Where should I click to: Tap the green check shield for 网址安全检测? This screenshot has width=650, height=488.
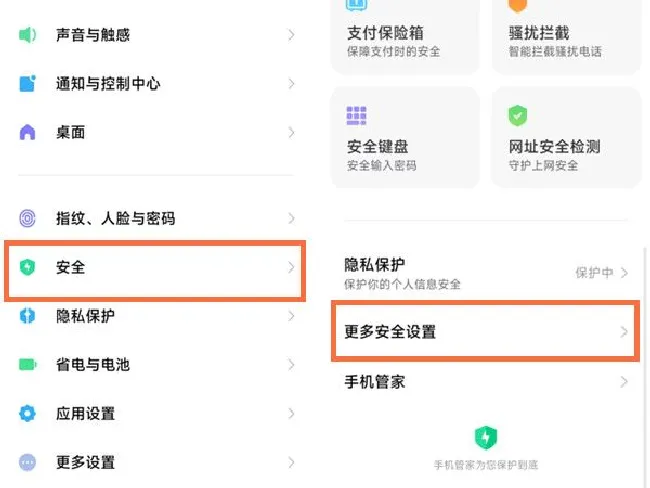pyautogui.click(x=518, y=116)
